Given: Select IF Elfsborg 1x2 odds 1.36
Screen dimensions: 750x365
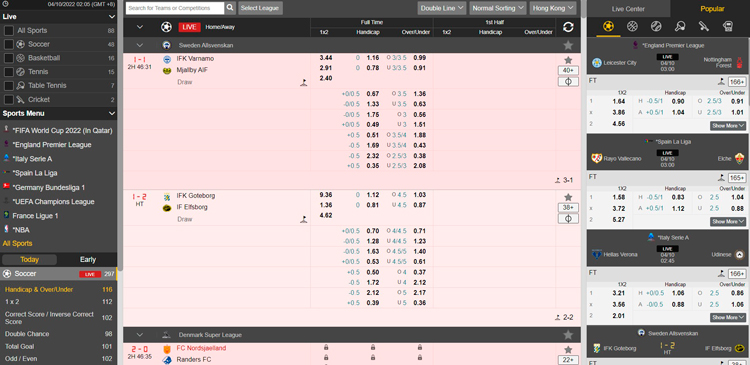Looking at the screenshot, I should coord(325,205).
